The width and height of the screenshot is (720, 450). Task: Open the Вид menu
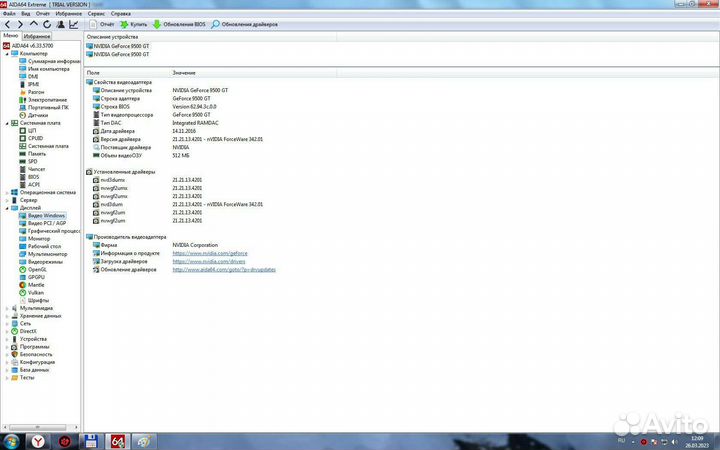26,14
